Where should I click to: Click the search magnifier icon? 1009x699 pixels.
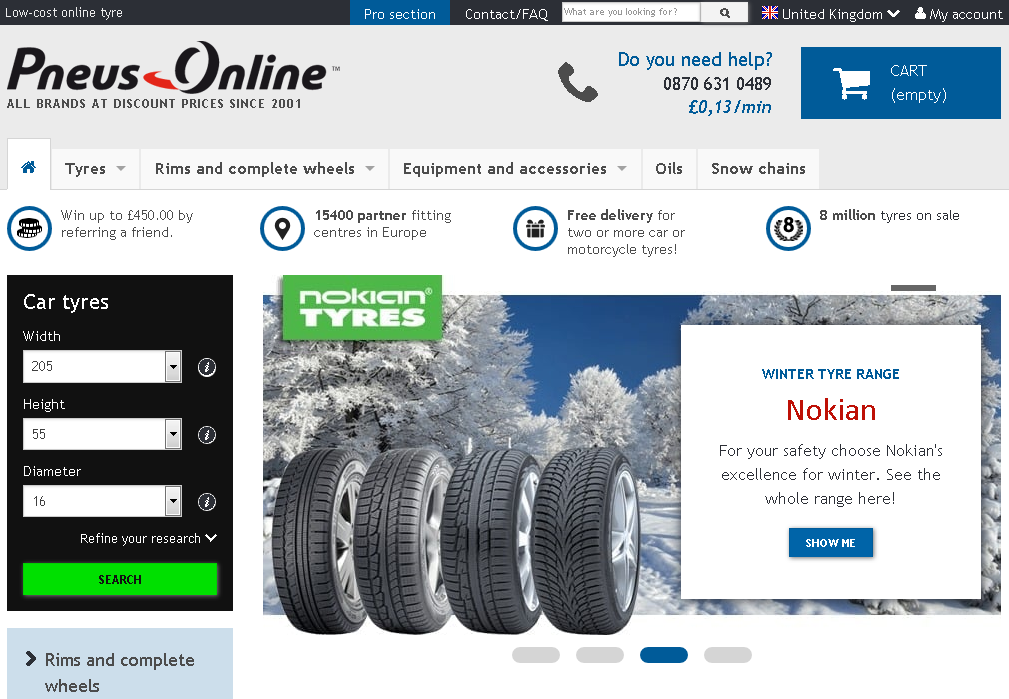(x=725, y=12)
